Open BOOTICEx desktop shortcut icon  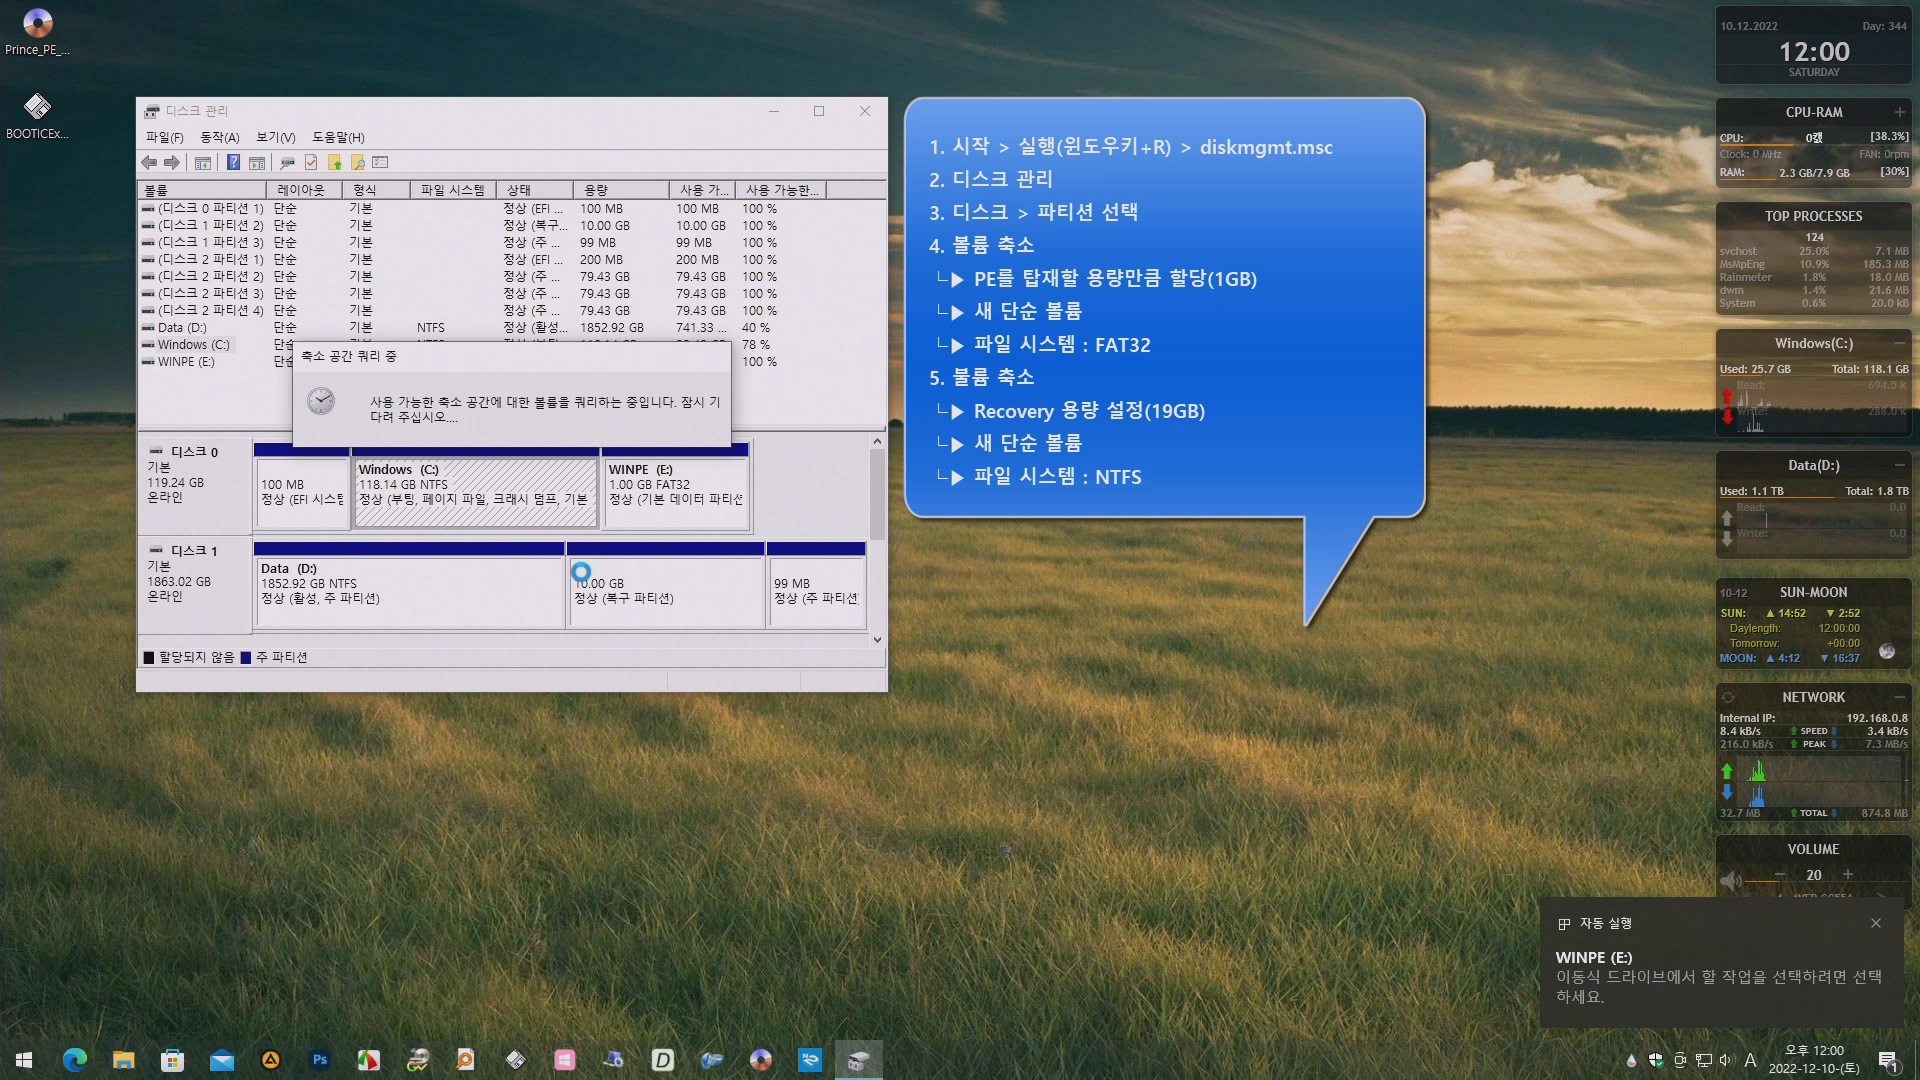(x=37, y=116)
